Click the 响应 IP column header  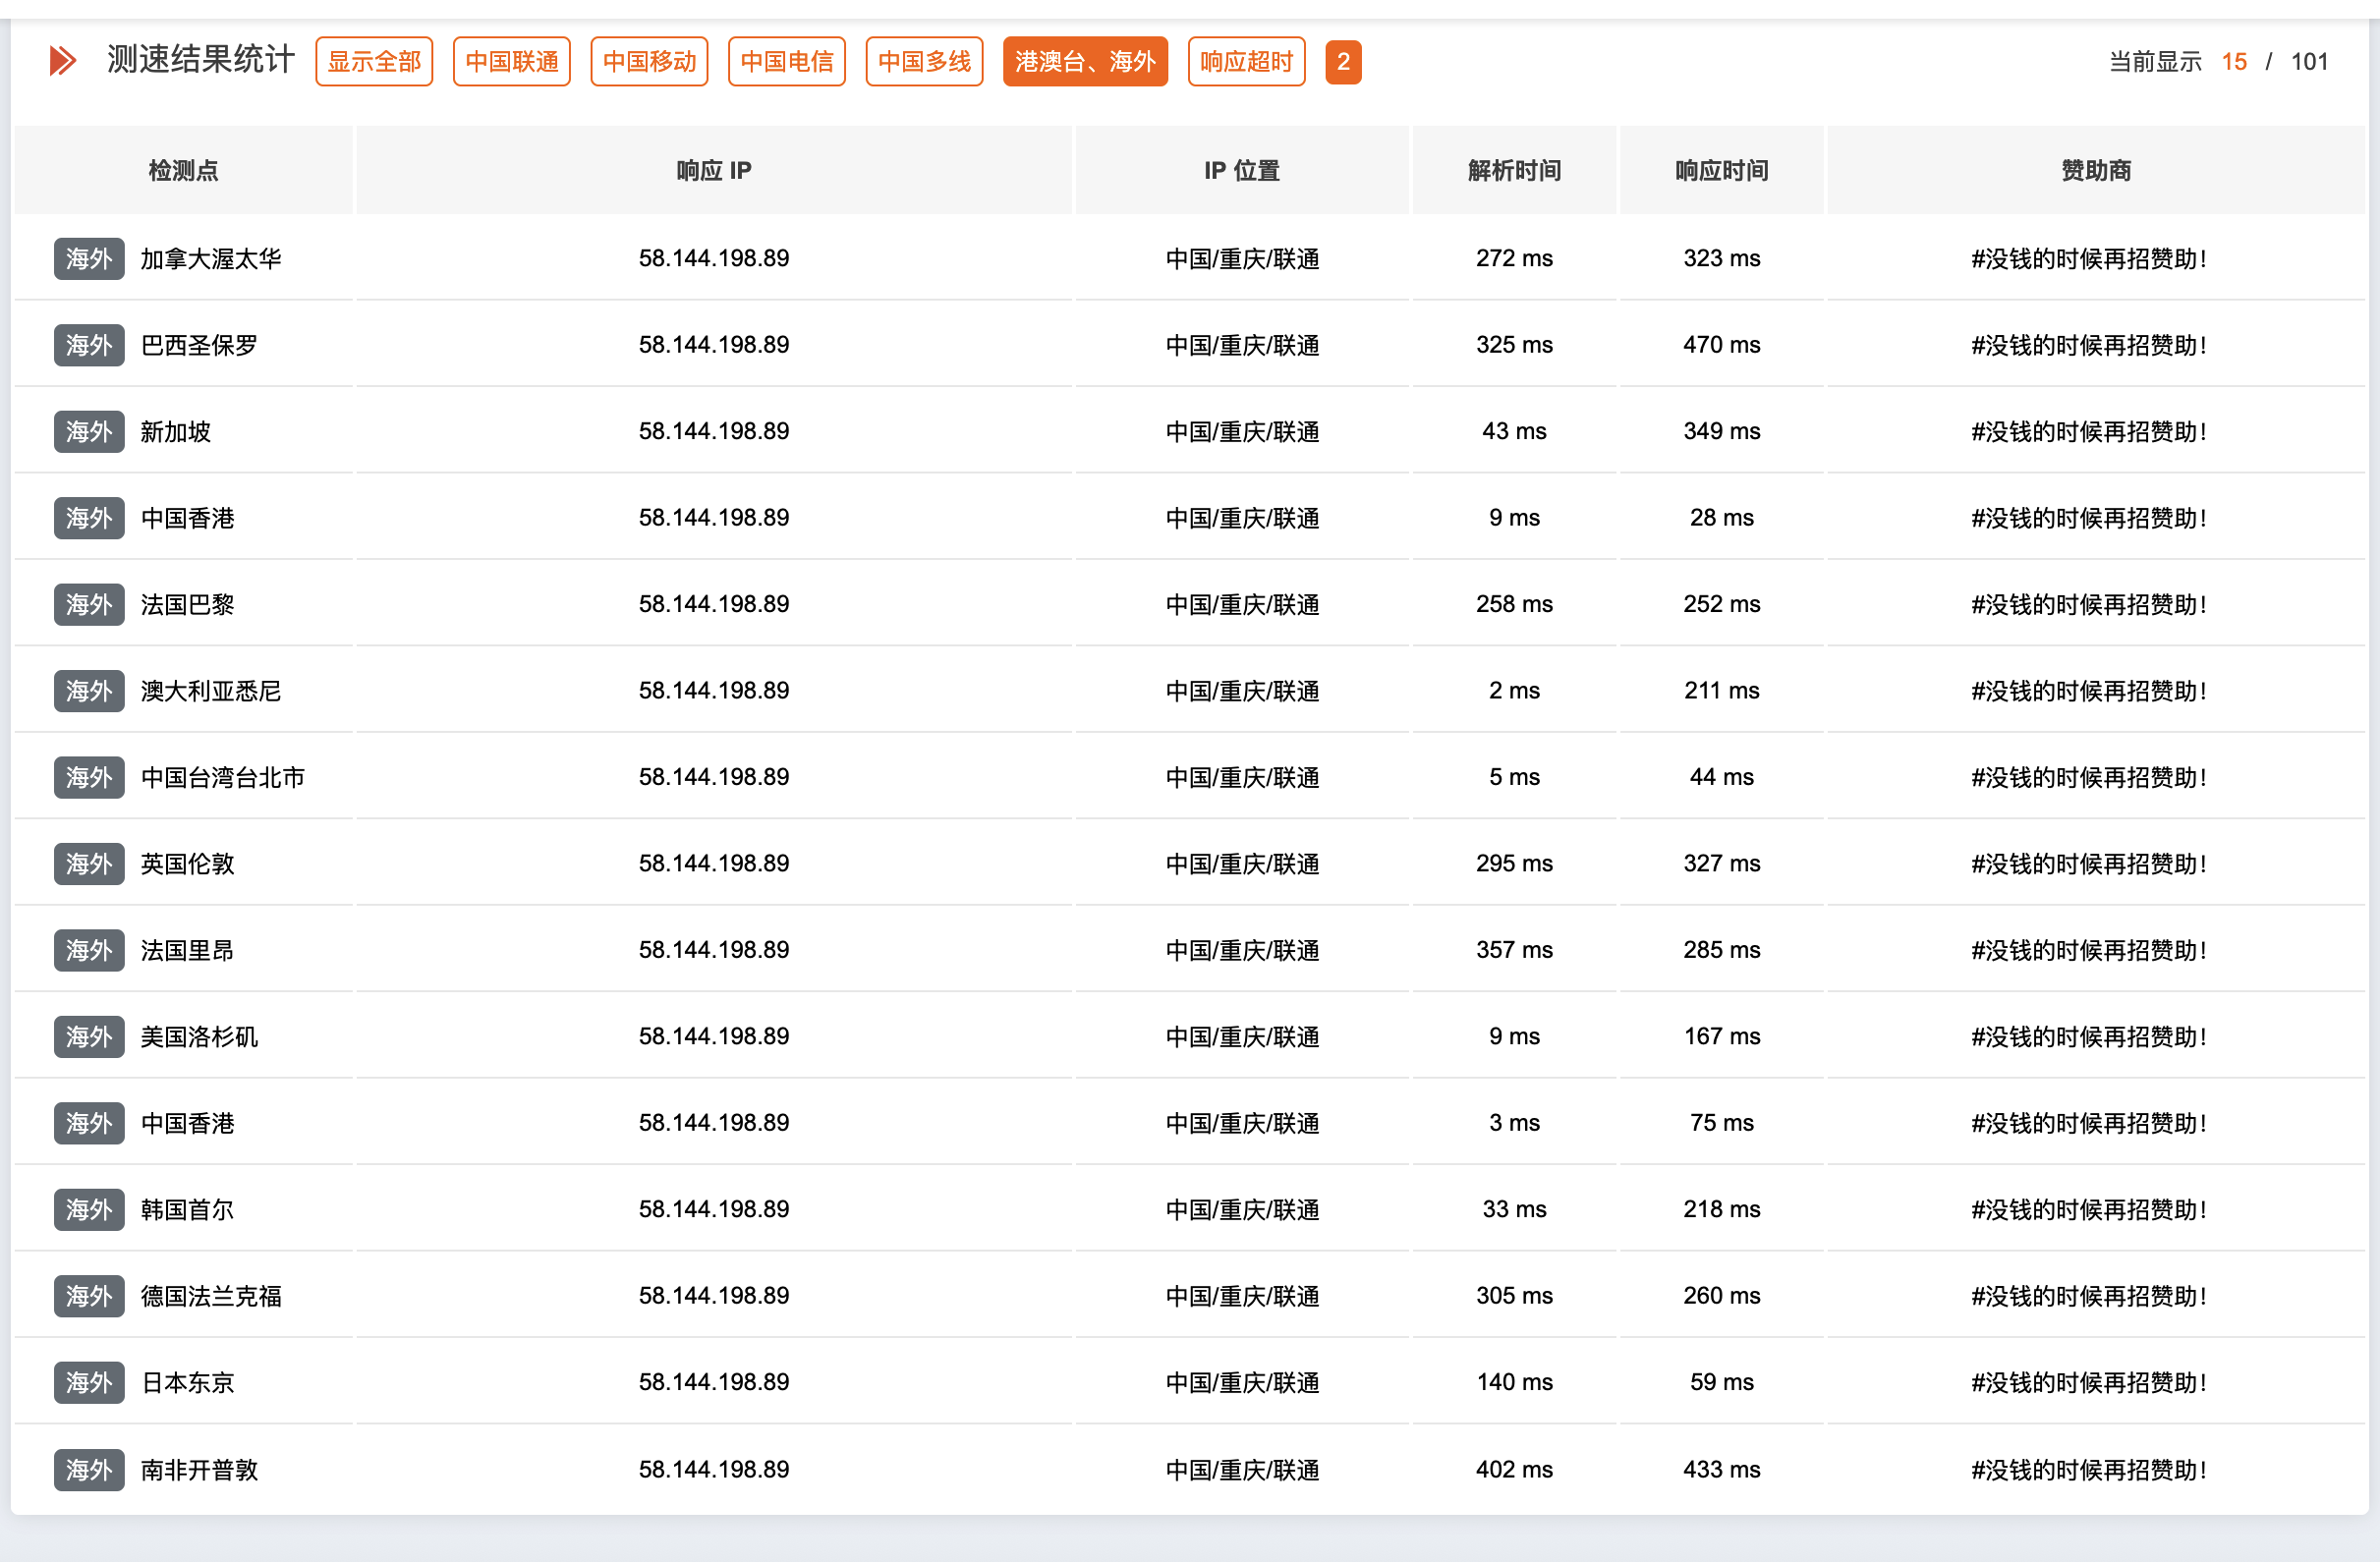click(x=714, y=170)
